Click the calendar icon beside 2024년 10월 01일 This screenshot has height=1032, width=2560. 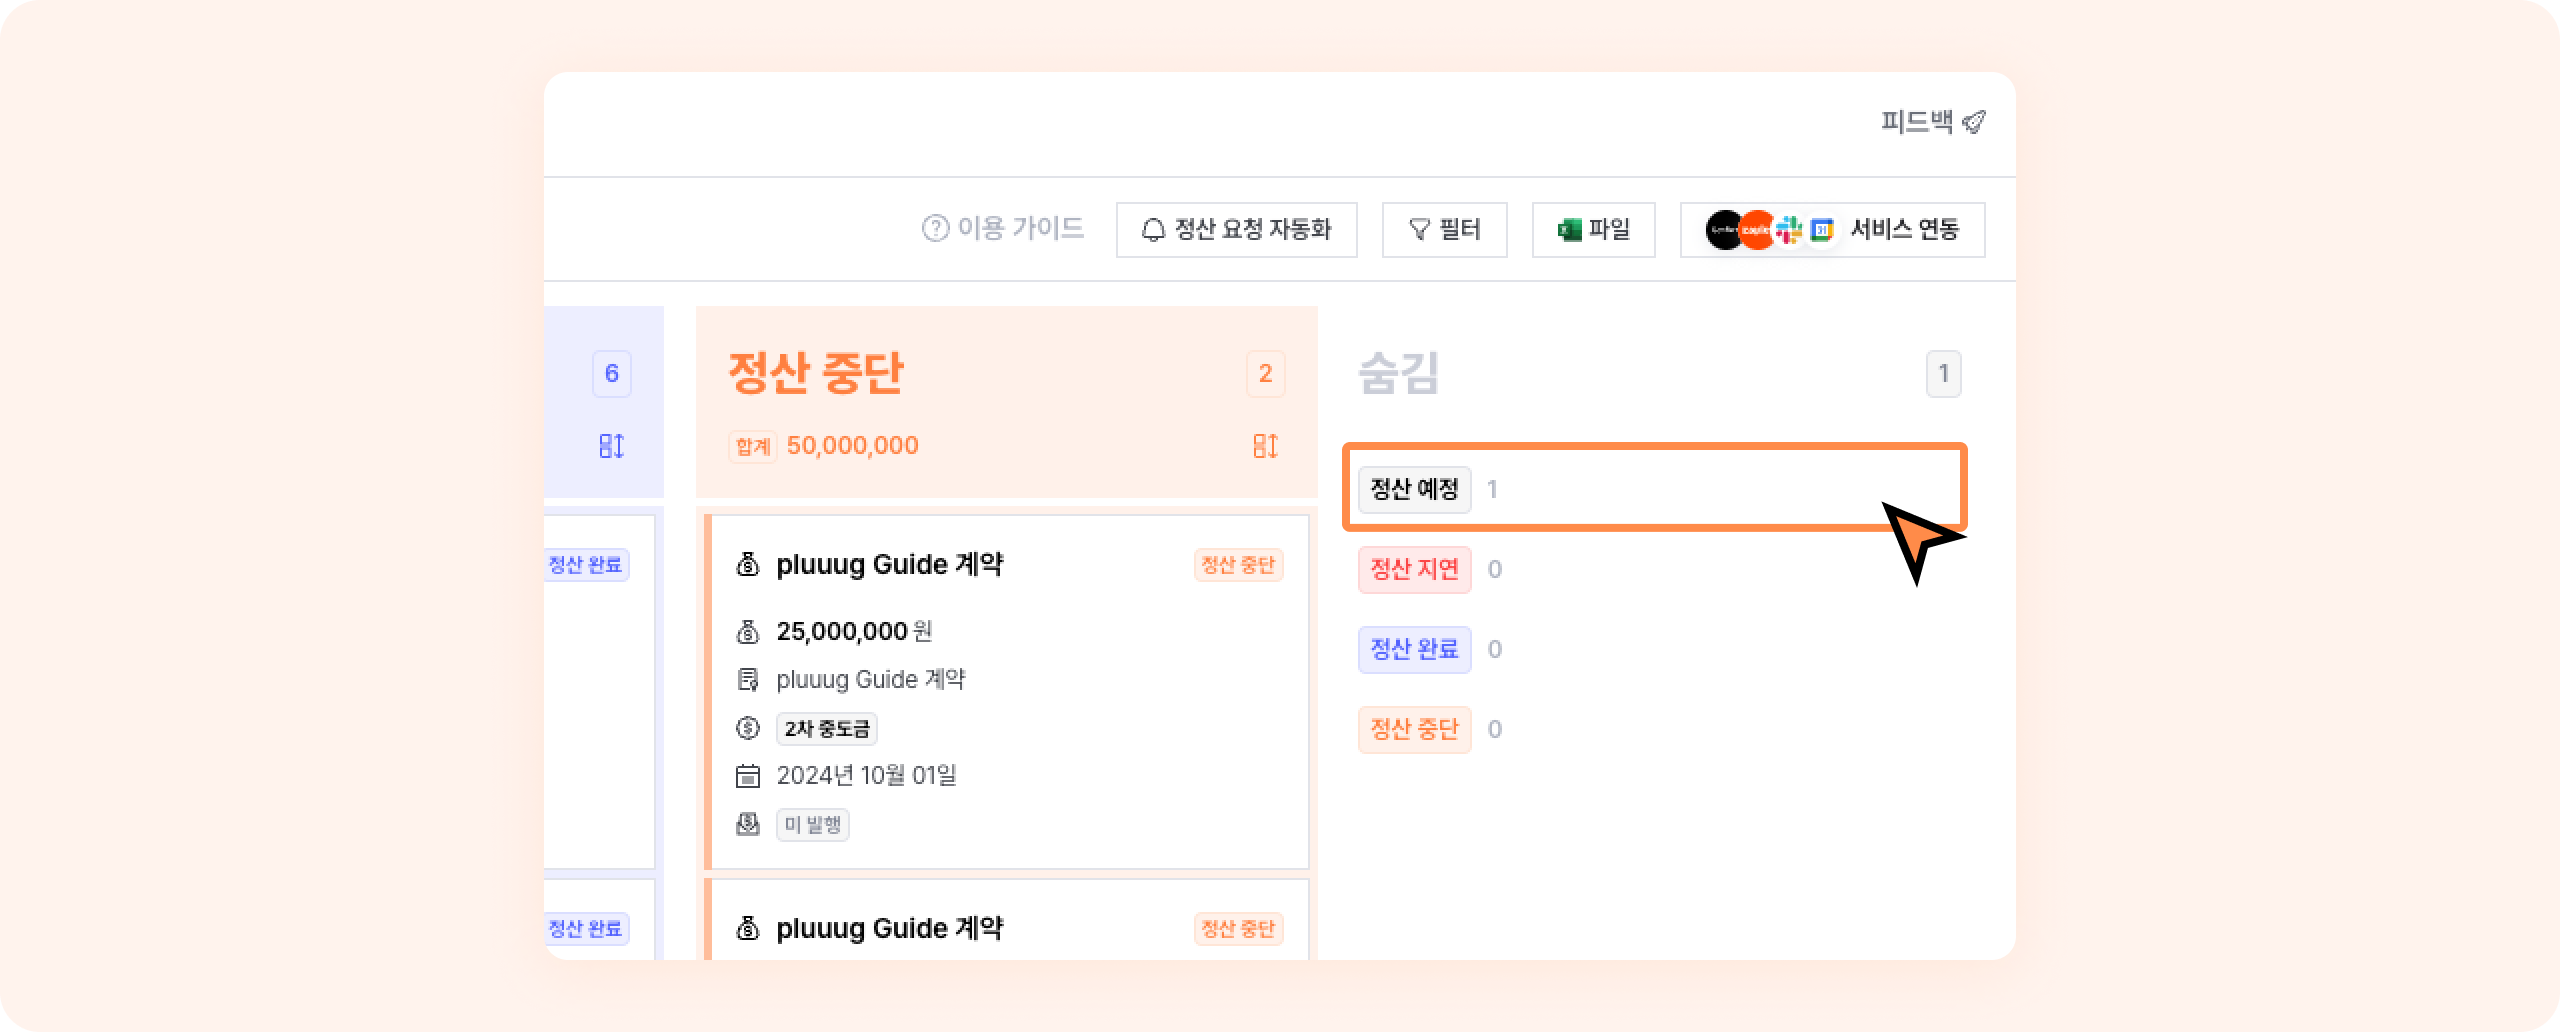[748, 776]
